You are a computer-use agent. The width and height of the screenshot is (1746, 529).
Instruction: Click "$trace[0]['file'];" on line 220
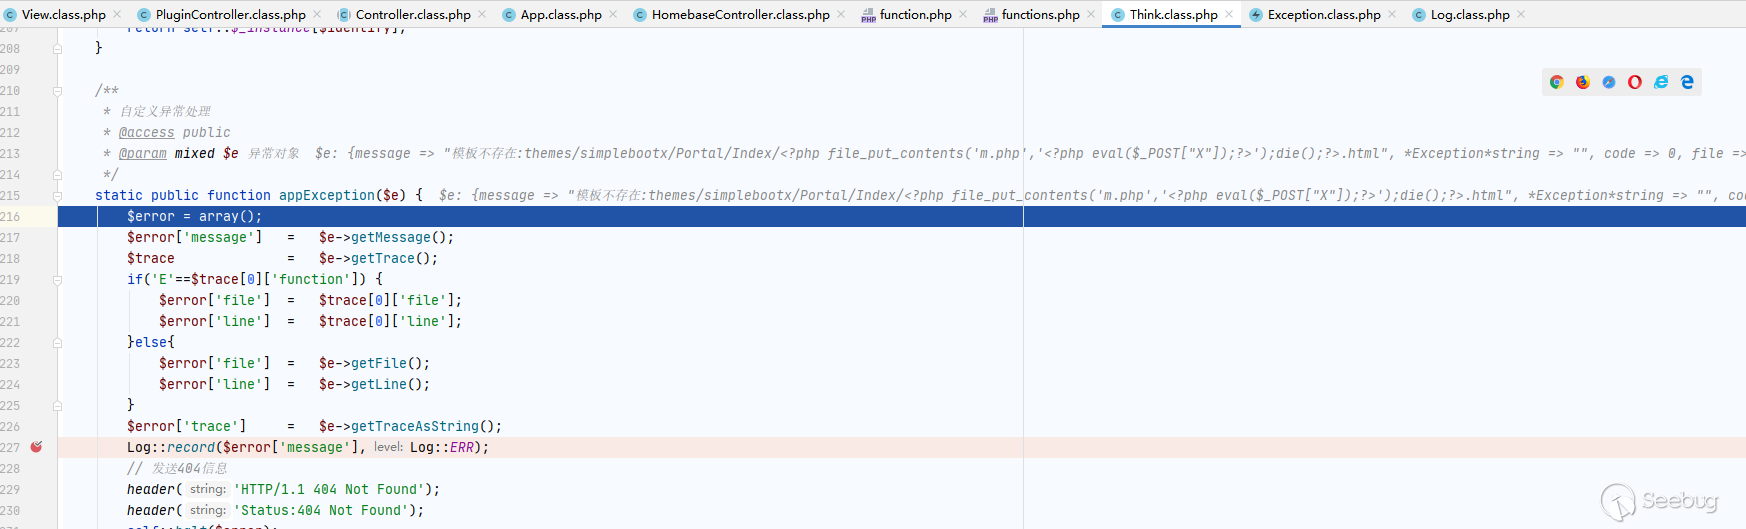(x=390, y=300)
